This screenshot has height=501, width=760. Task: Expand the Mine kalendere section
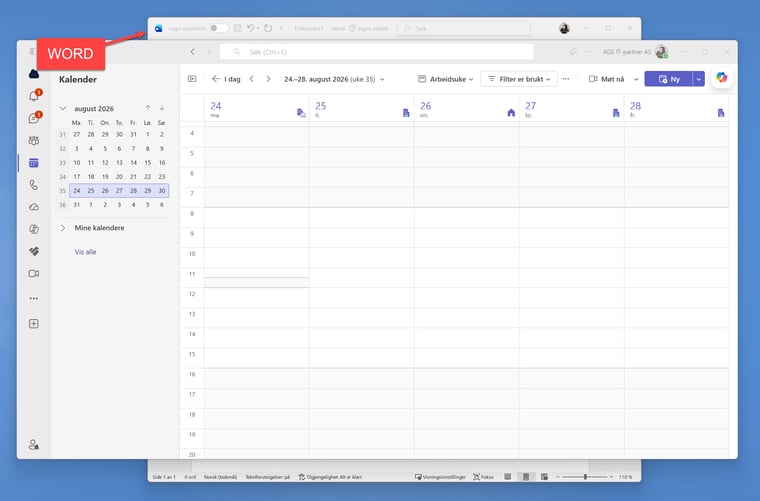[x=63, y=228]
